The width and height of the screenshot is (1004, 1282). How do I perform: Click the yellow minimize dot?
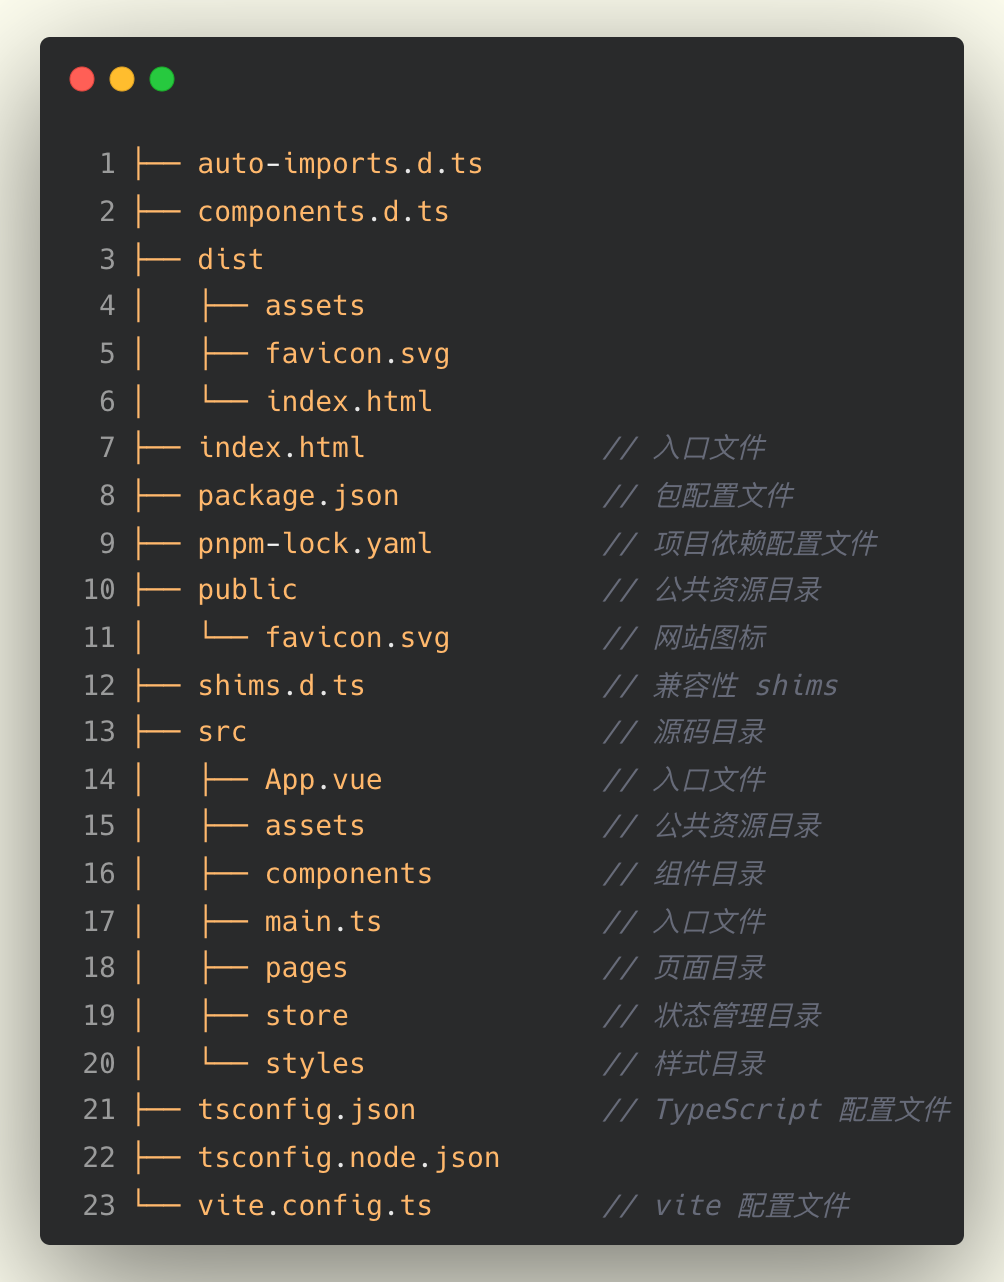pyautogui.click(x=122, y=79)
